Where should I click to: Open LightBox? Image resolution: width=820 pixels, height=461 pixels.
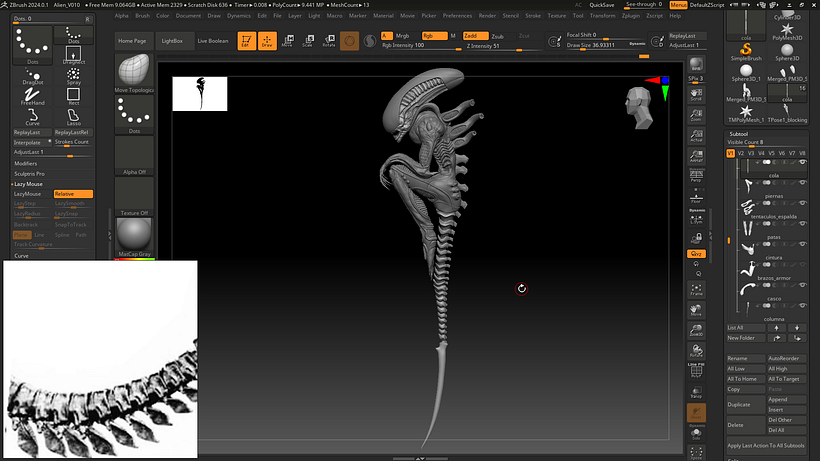pyautogui.click(x=172, y=41)
